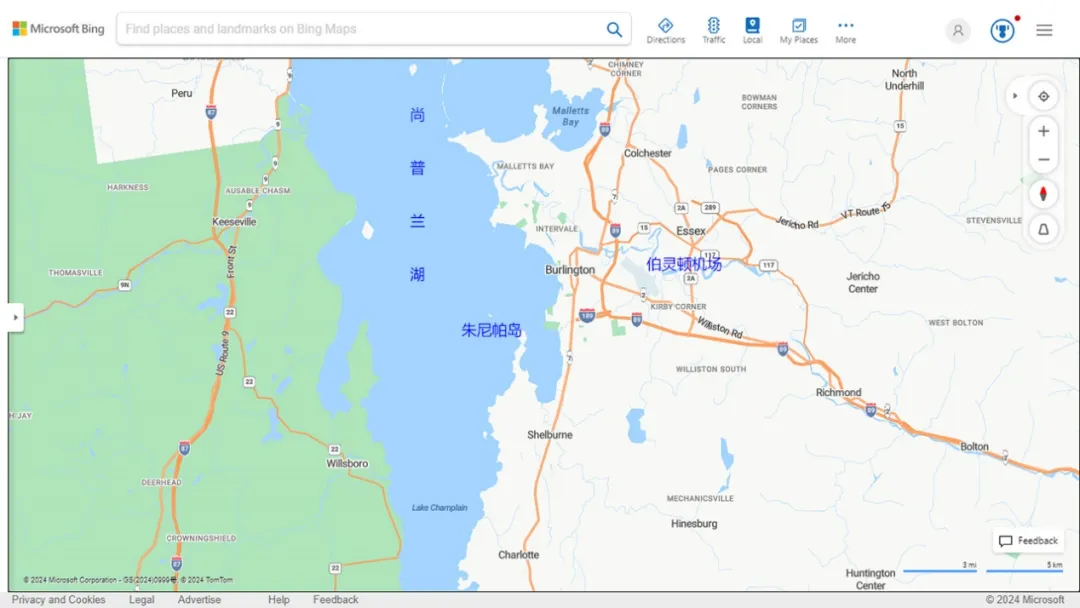Zoom in on the map
The width and height of the screenshot is (1080, 608).
pos(1043,131)
